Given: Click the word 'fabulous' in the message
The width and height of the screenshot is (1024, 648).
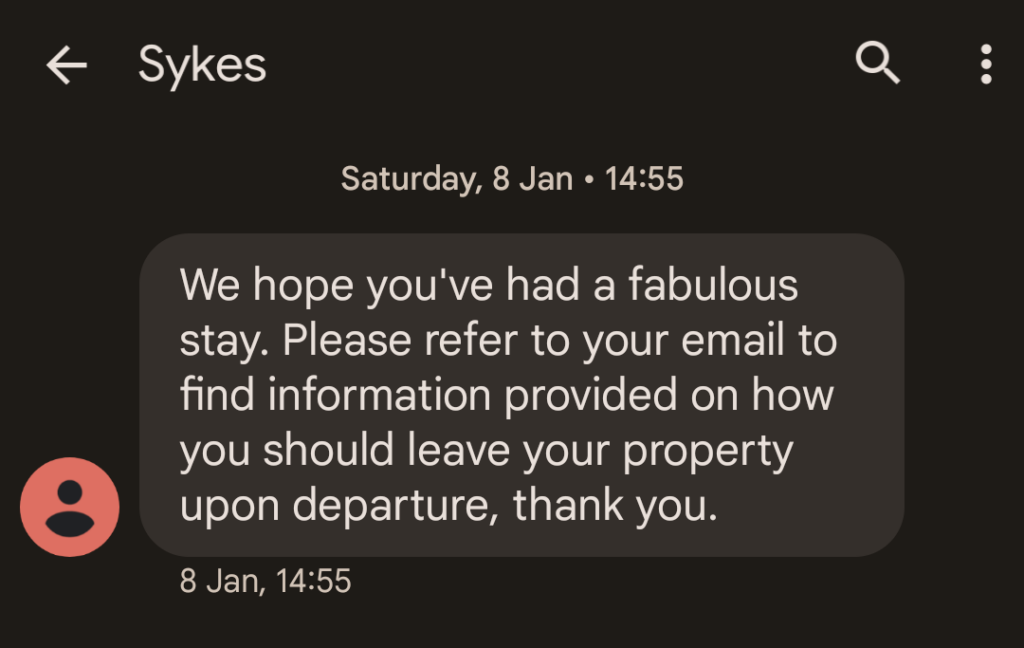Looking at the screenshot, I should tap(712, 286).
